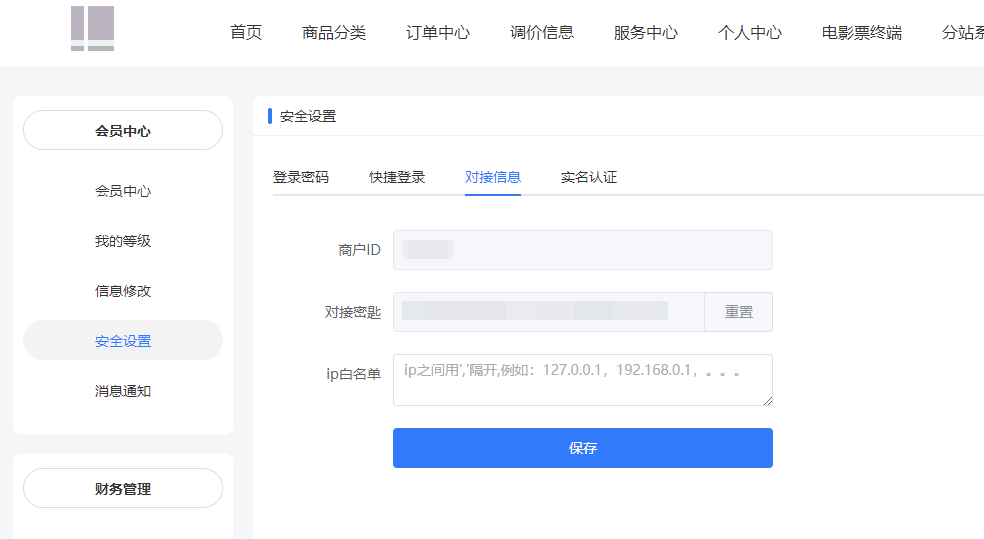The image size is (984, 539).
Task: Open 信息修改 in sidebar
Action: point(123,291)
